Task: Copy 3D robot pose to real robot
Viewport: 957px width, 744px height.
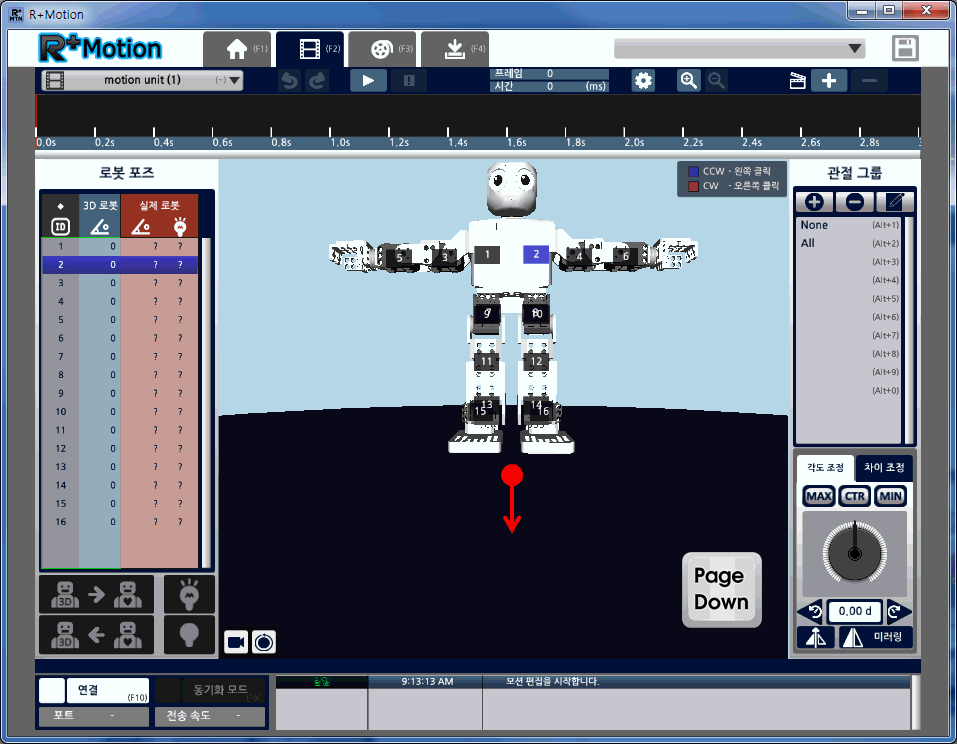Action: (x=96, y=595)
